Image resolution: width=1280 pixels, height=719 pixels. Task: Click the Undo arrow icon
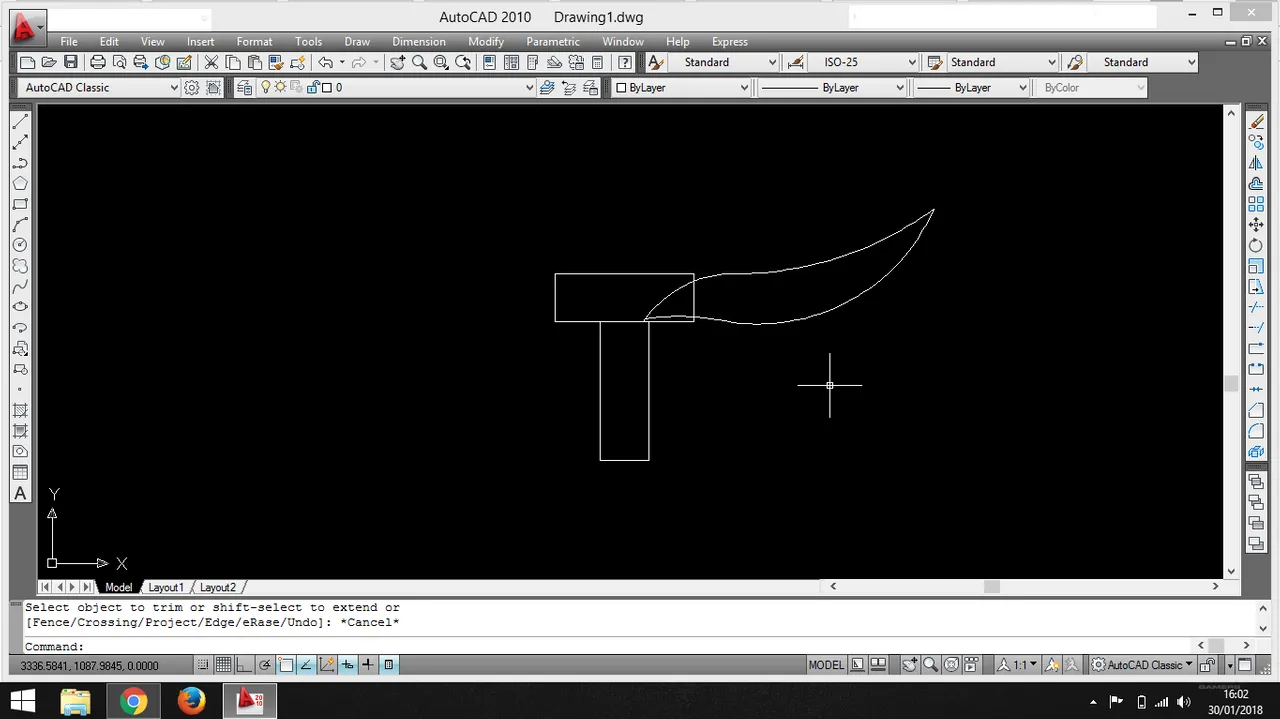pos(325,62)
